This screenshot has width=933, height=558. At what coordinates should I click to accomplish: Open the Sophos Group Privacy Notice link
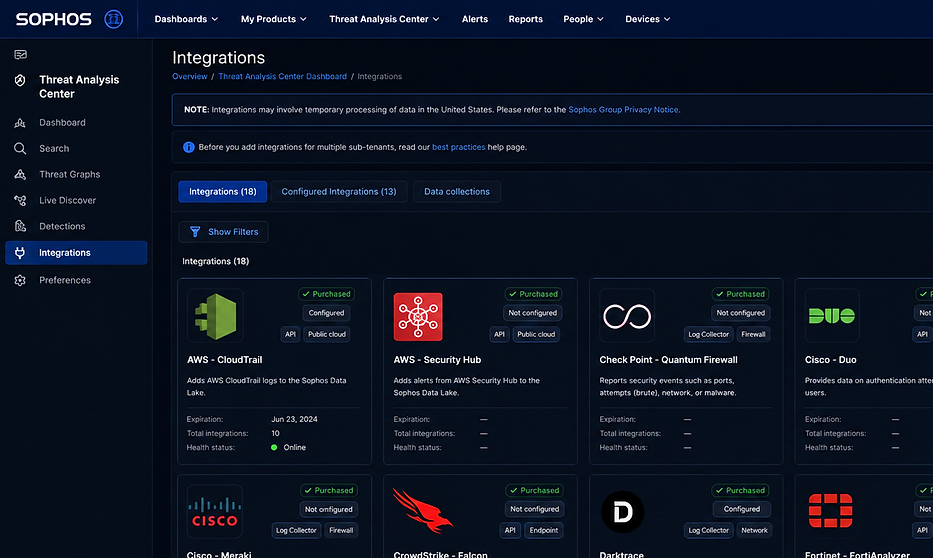coord(623,109)
